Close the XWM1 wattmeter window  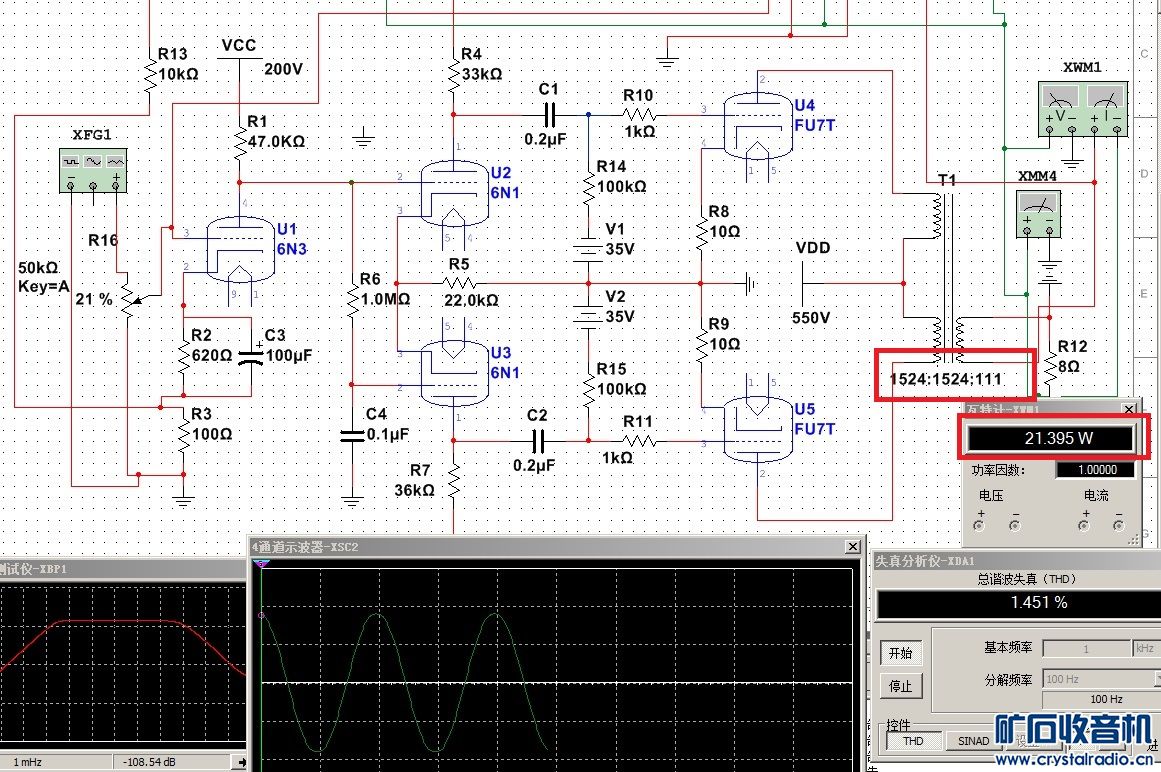pos(1130,409)
